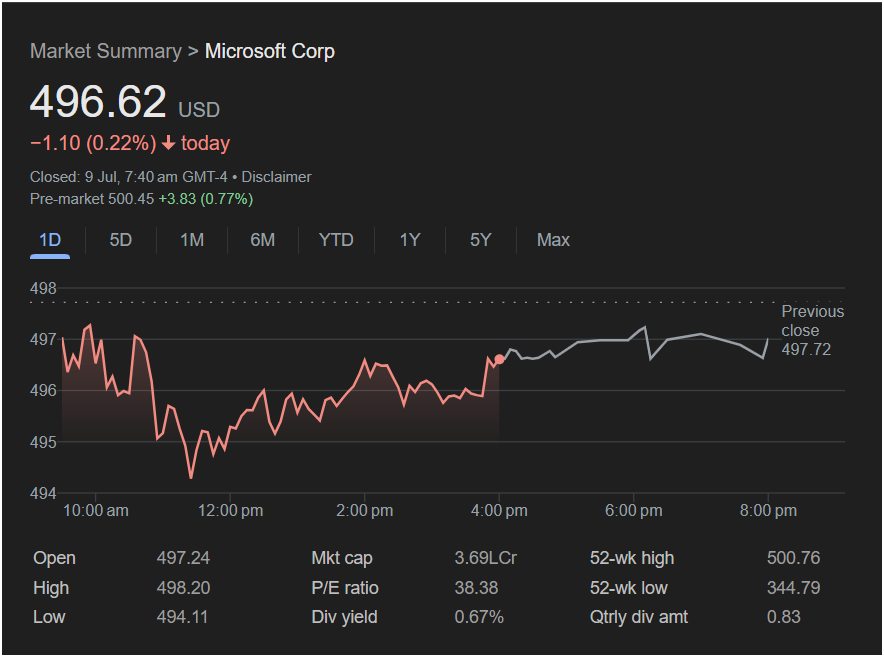Screen dimensions: 884x657
Task: Open the 1M chart range
Action: pos(192,240)
